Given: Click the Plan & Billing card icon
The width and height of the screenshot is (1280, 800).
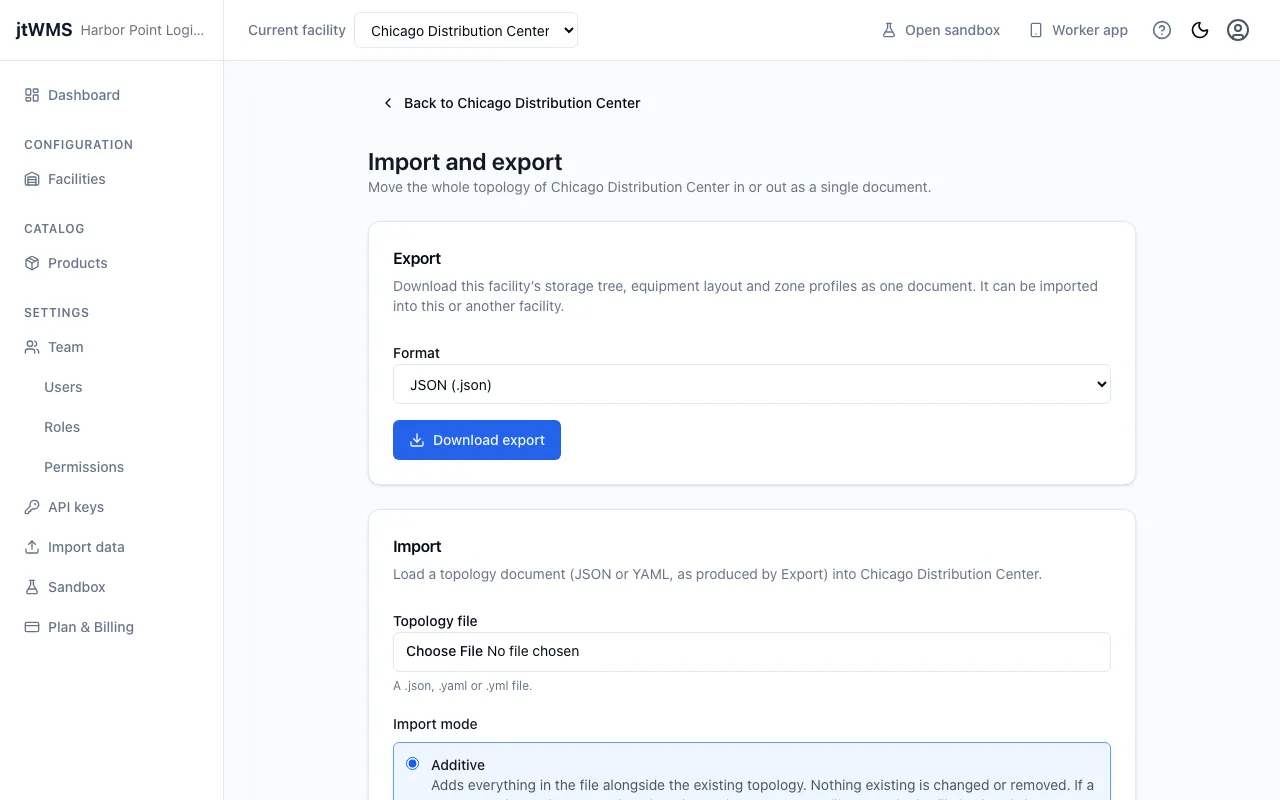Looking at the screenshot, I should 32,627.
